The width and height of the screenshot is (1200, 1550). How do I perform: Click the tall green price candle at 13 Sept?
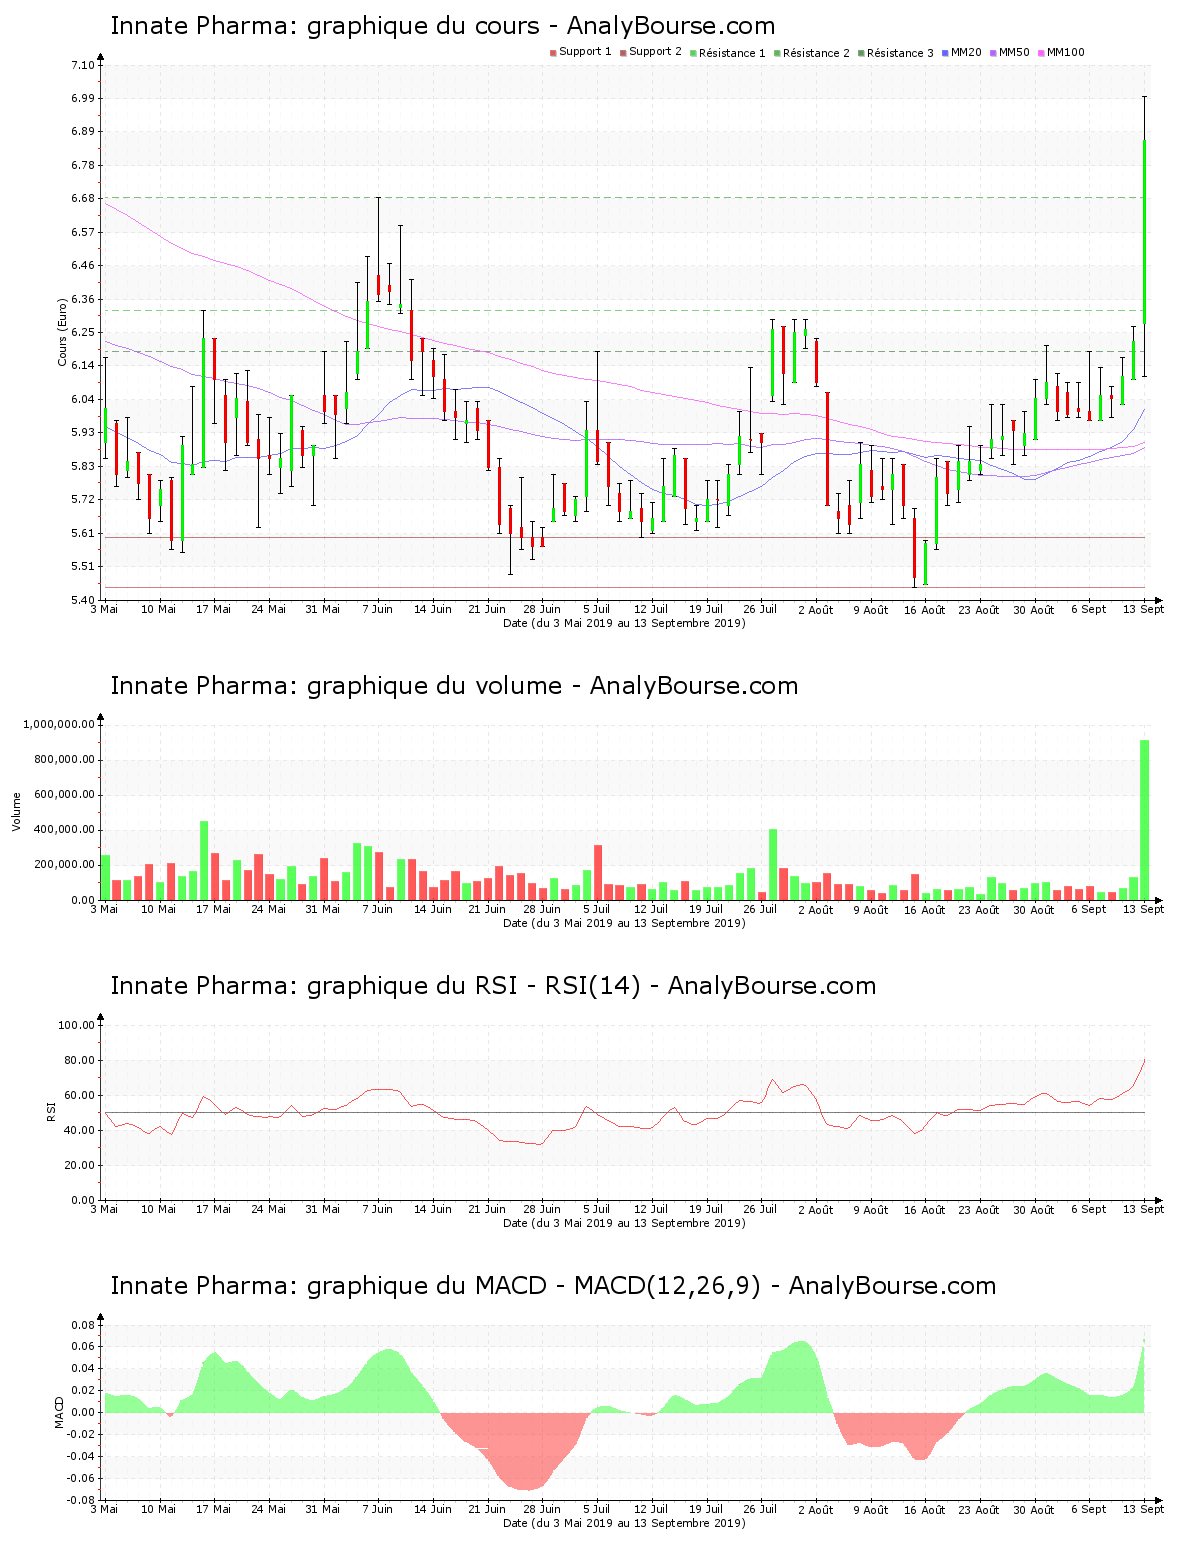pos(1144,232)
